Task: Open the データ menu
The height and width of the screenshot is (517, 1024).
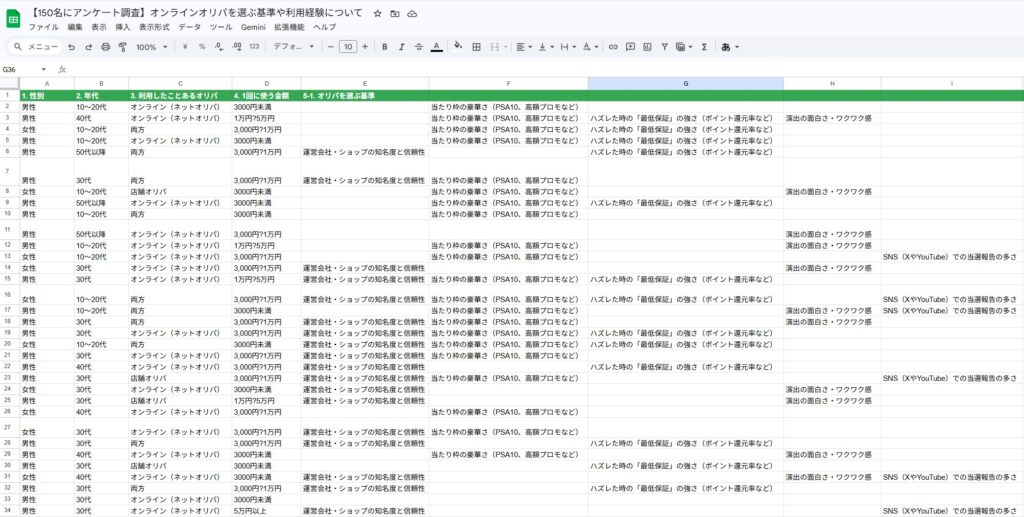Action: (x=189, y=27)
